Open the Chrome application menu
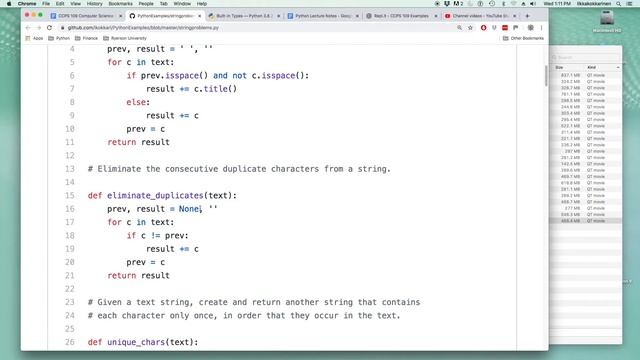The image size is (640, 360). (27, 4)
